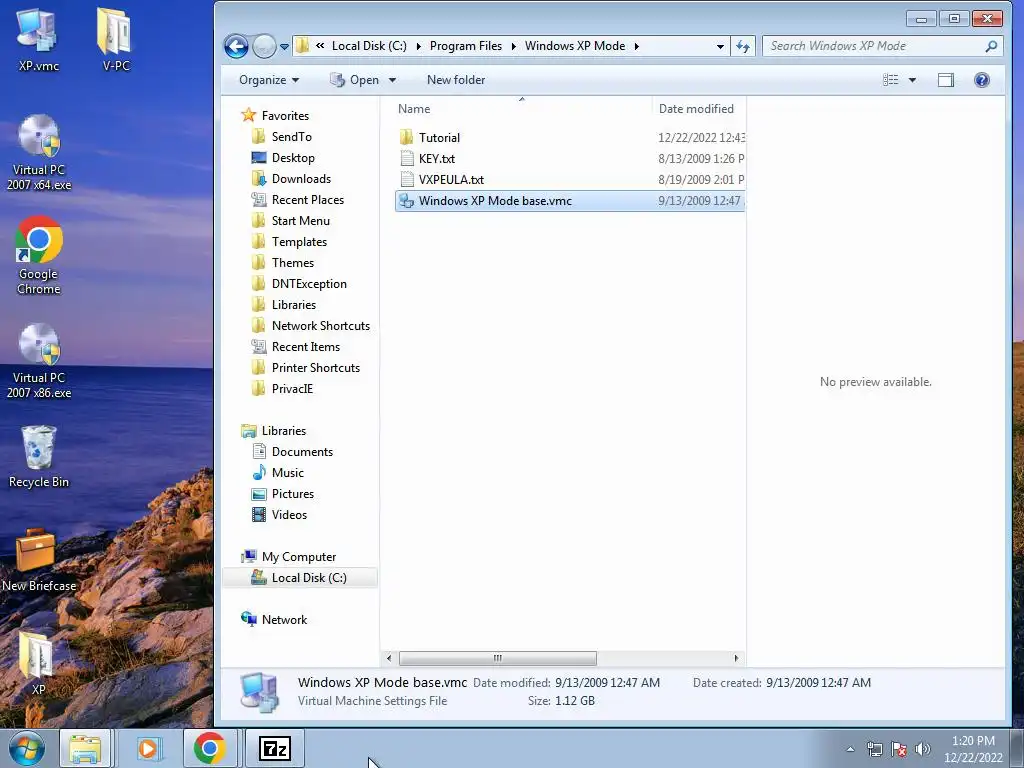Select the VXPEULA.txt file
1024x768 pixels.
(x=570, y=180)
